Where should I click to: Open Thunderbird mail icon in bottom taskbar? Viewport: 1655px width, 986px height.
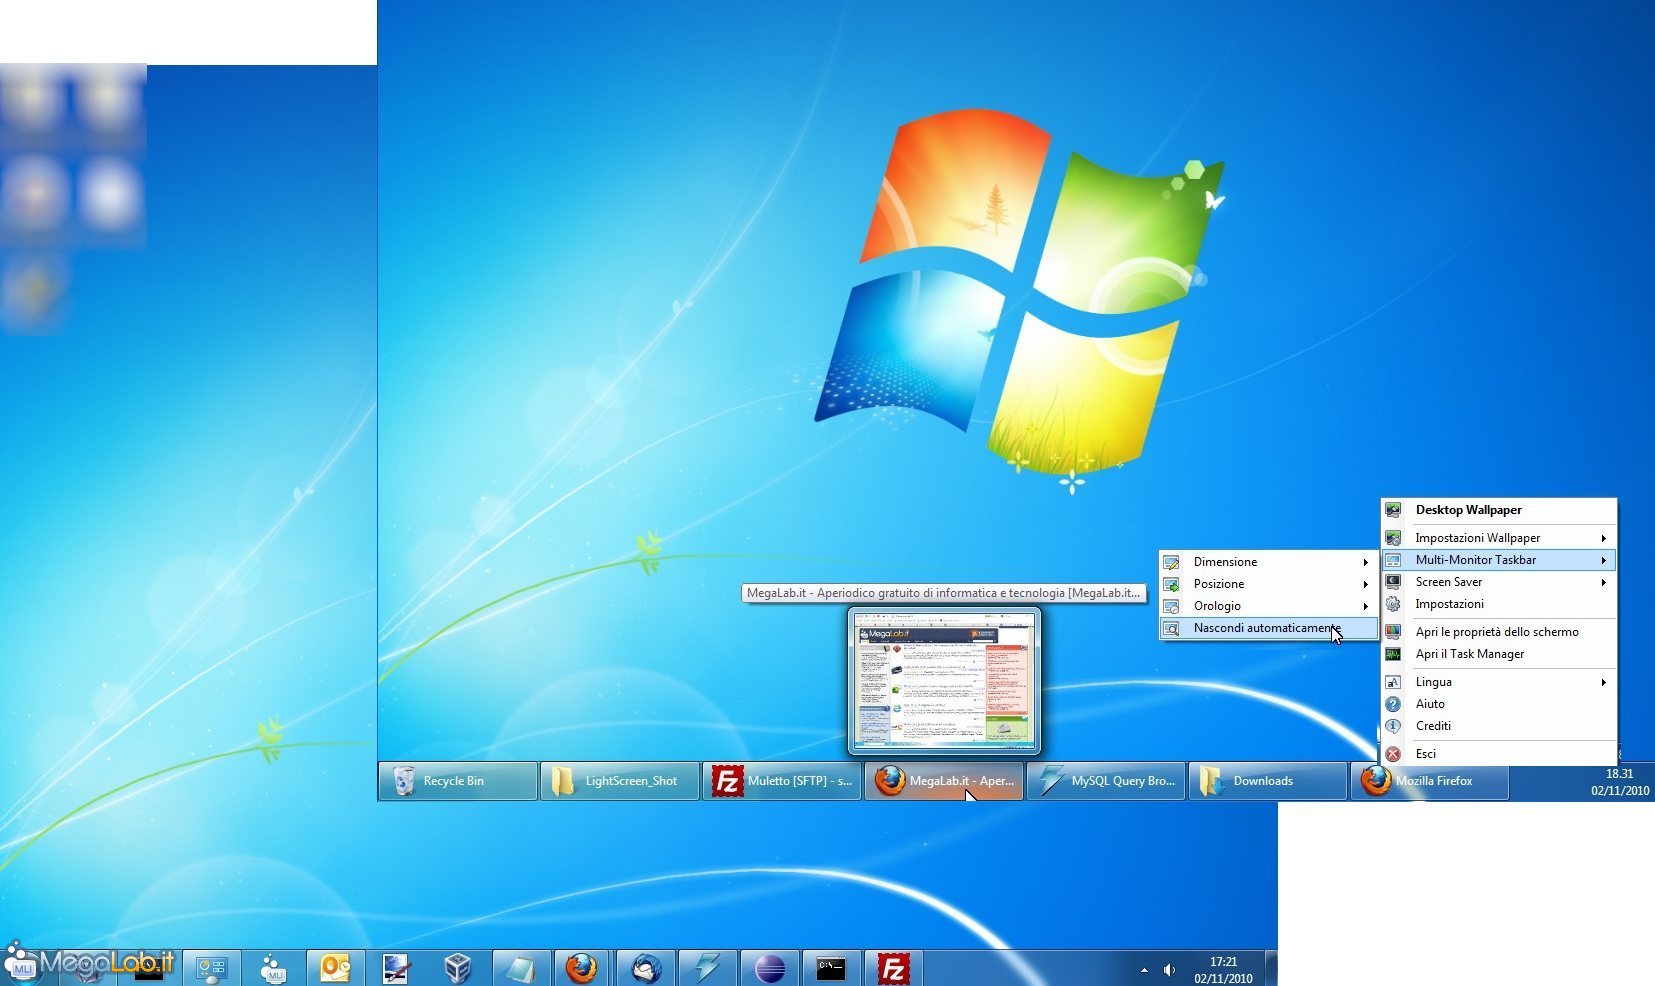point(645,968)
